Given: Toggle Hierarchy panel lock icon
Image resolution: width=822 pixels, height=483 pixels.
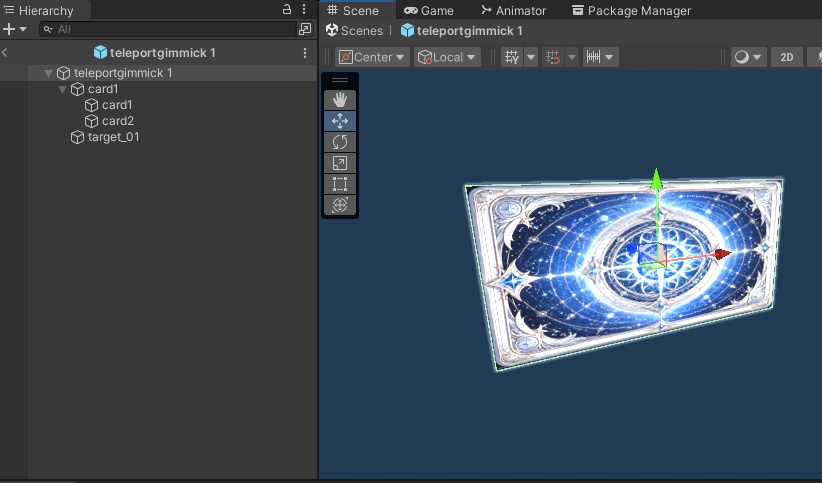Looking at the screenshot, I should [287, 9].
